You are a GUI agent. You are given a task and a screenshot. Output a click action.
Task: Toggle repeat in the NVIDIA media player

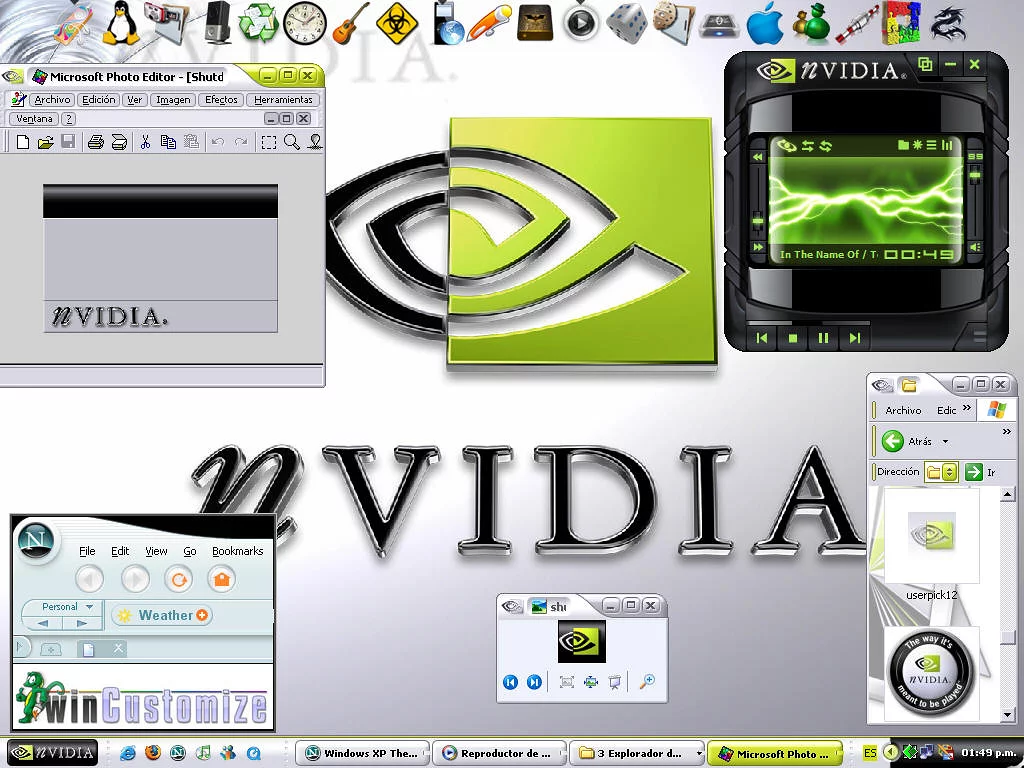pos(826,146)
